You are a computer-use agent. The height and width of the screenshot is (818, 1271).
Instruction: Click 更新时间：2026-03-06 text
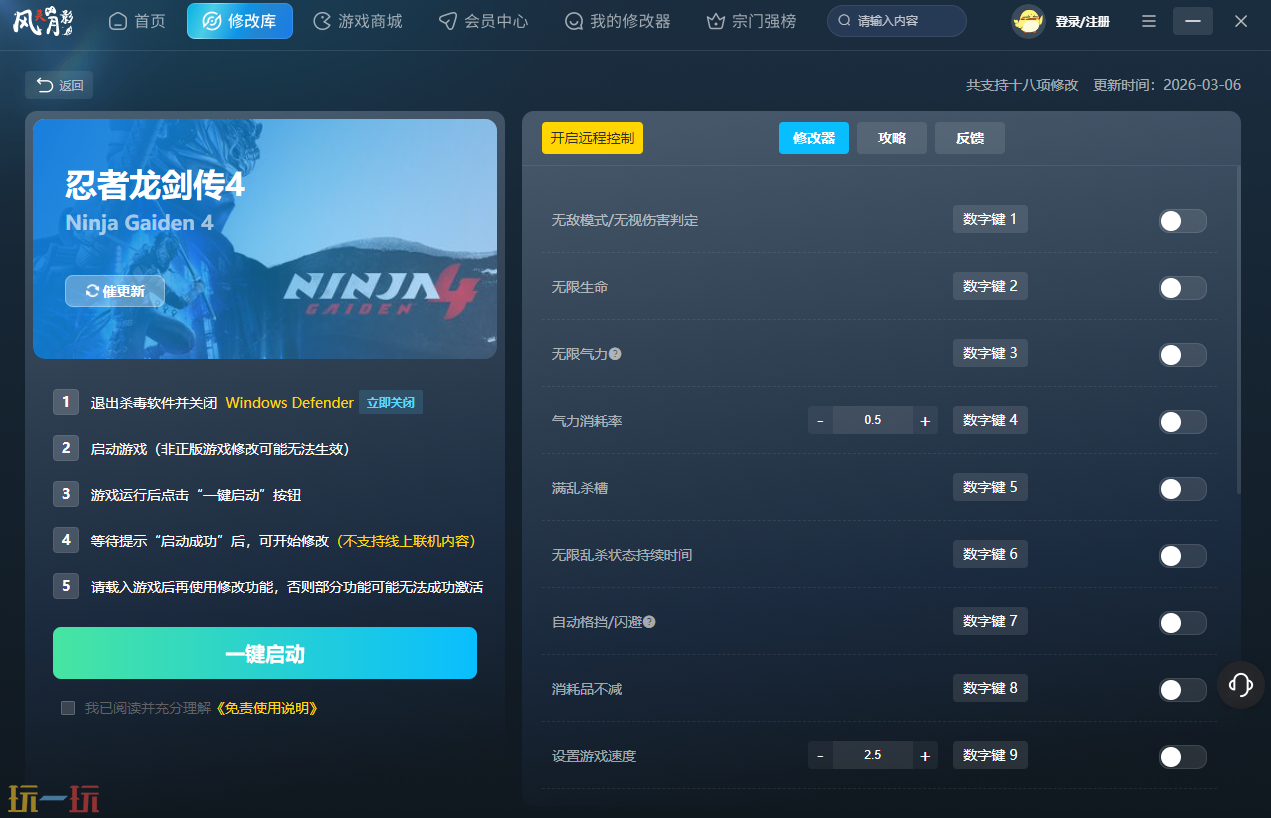(1167, 85)
